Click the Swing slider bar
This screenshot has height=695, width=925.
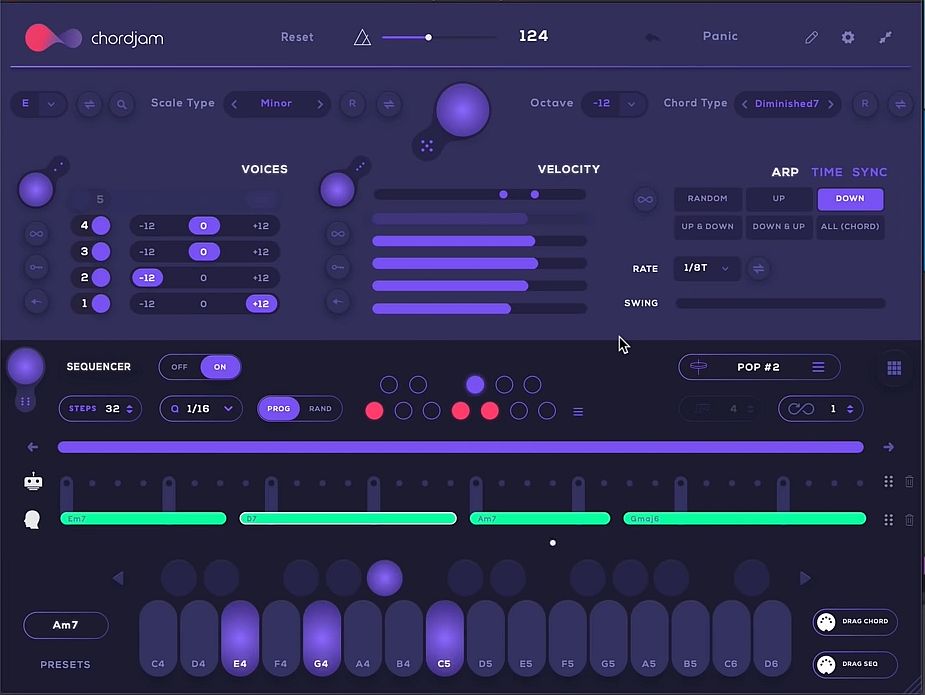click(x=780, y=303)
